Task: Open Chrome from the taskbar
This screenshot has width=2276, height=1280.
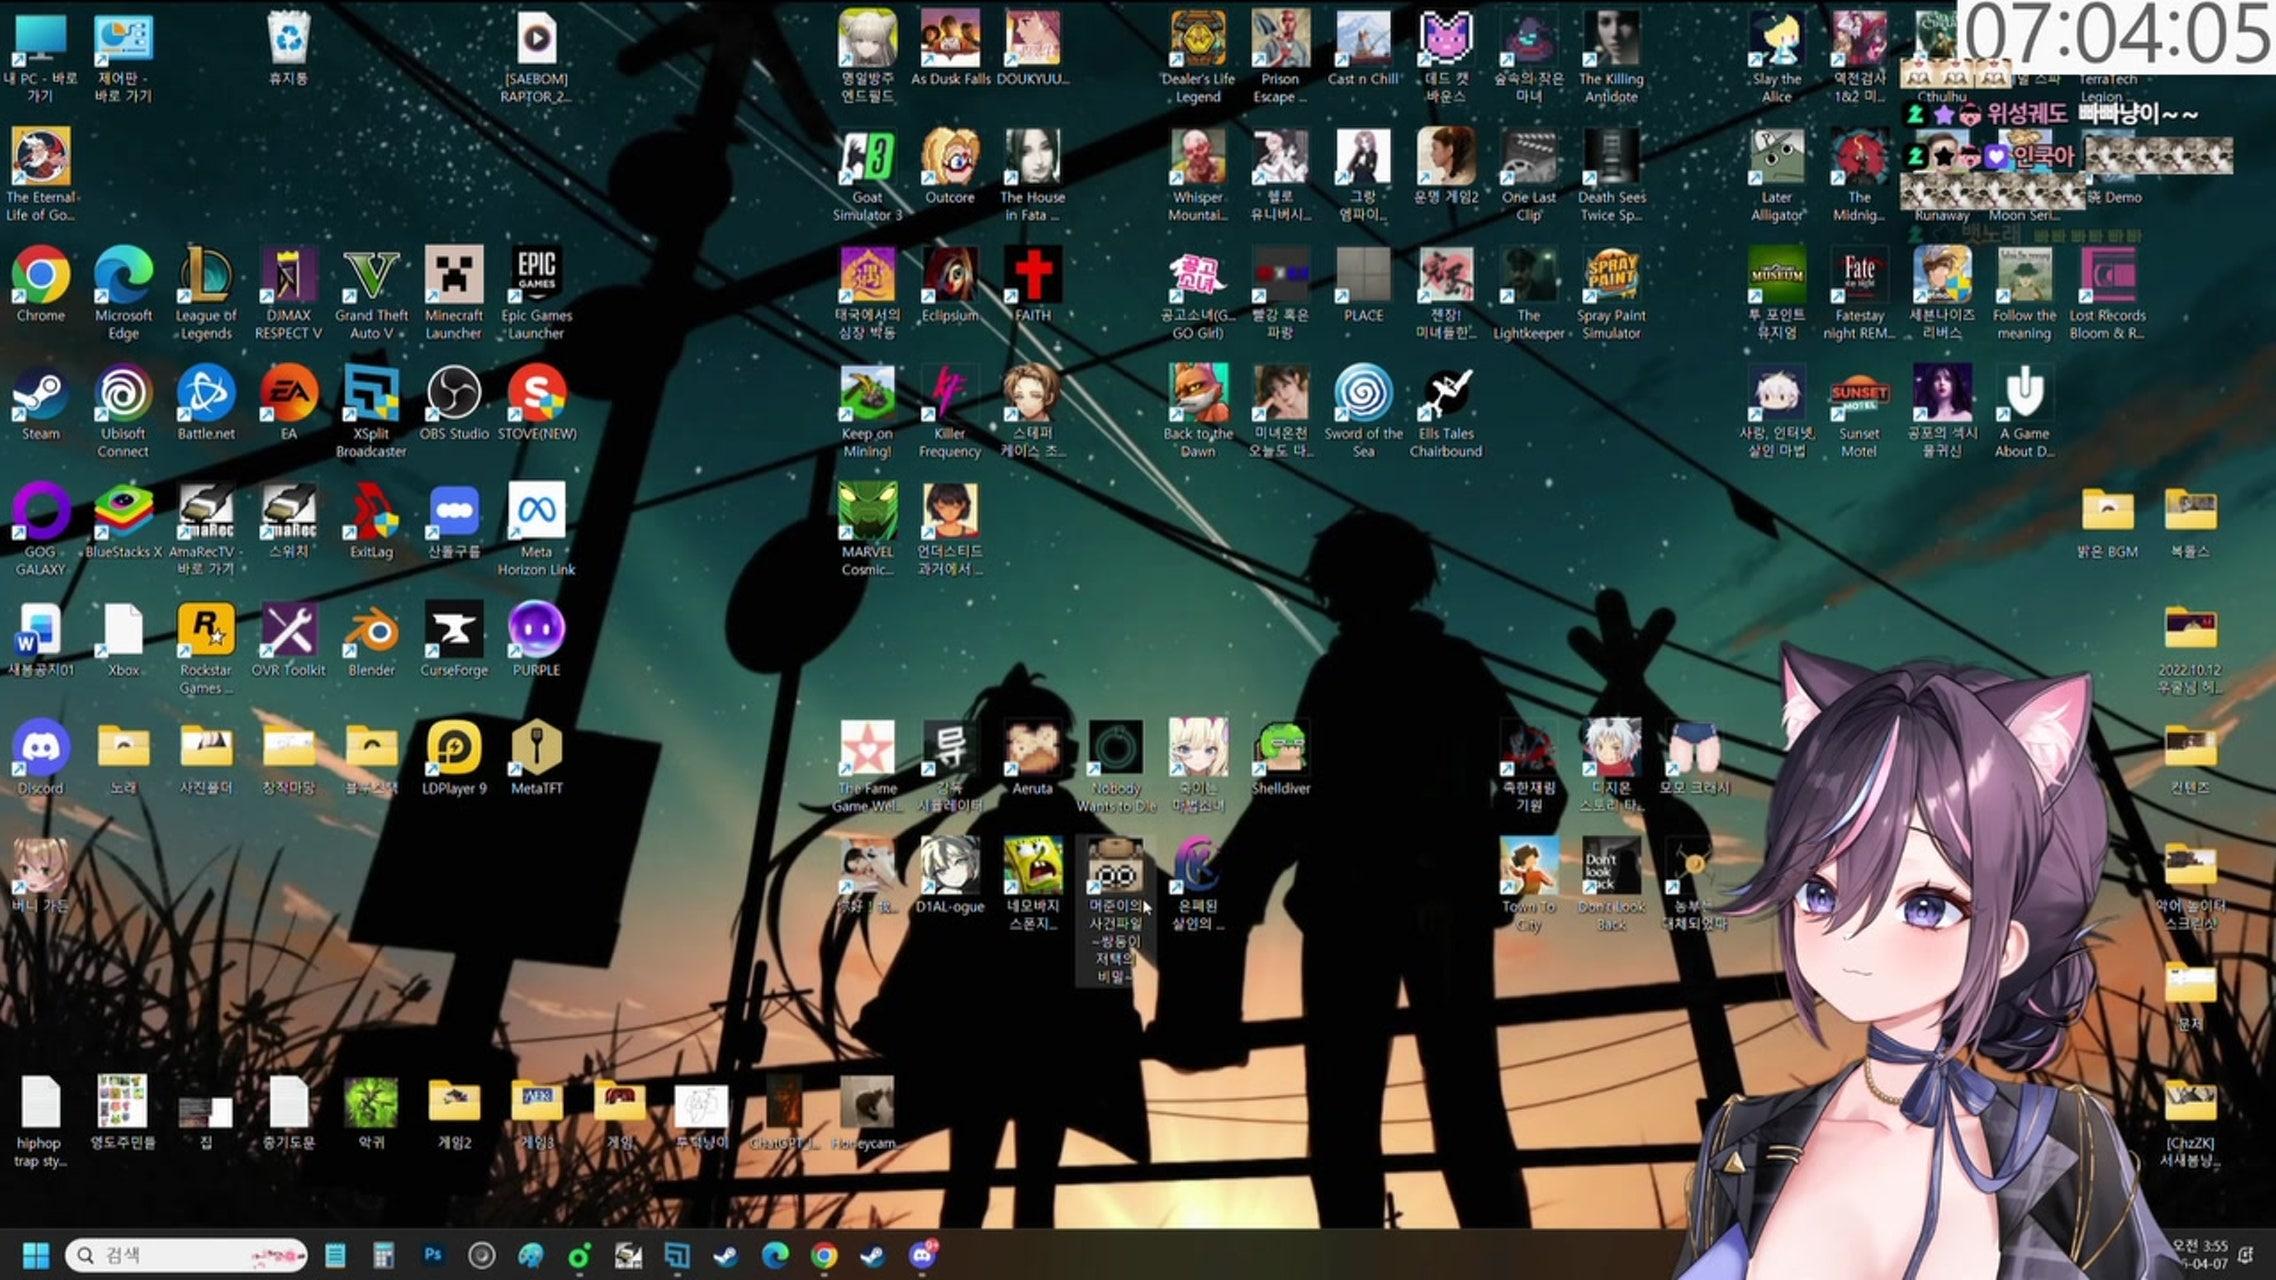Action: tap(823, 1255)
